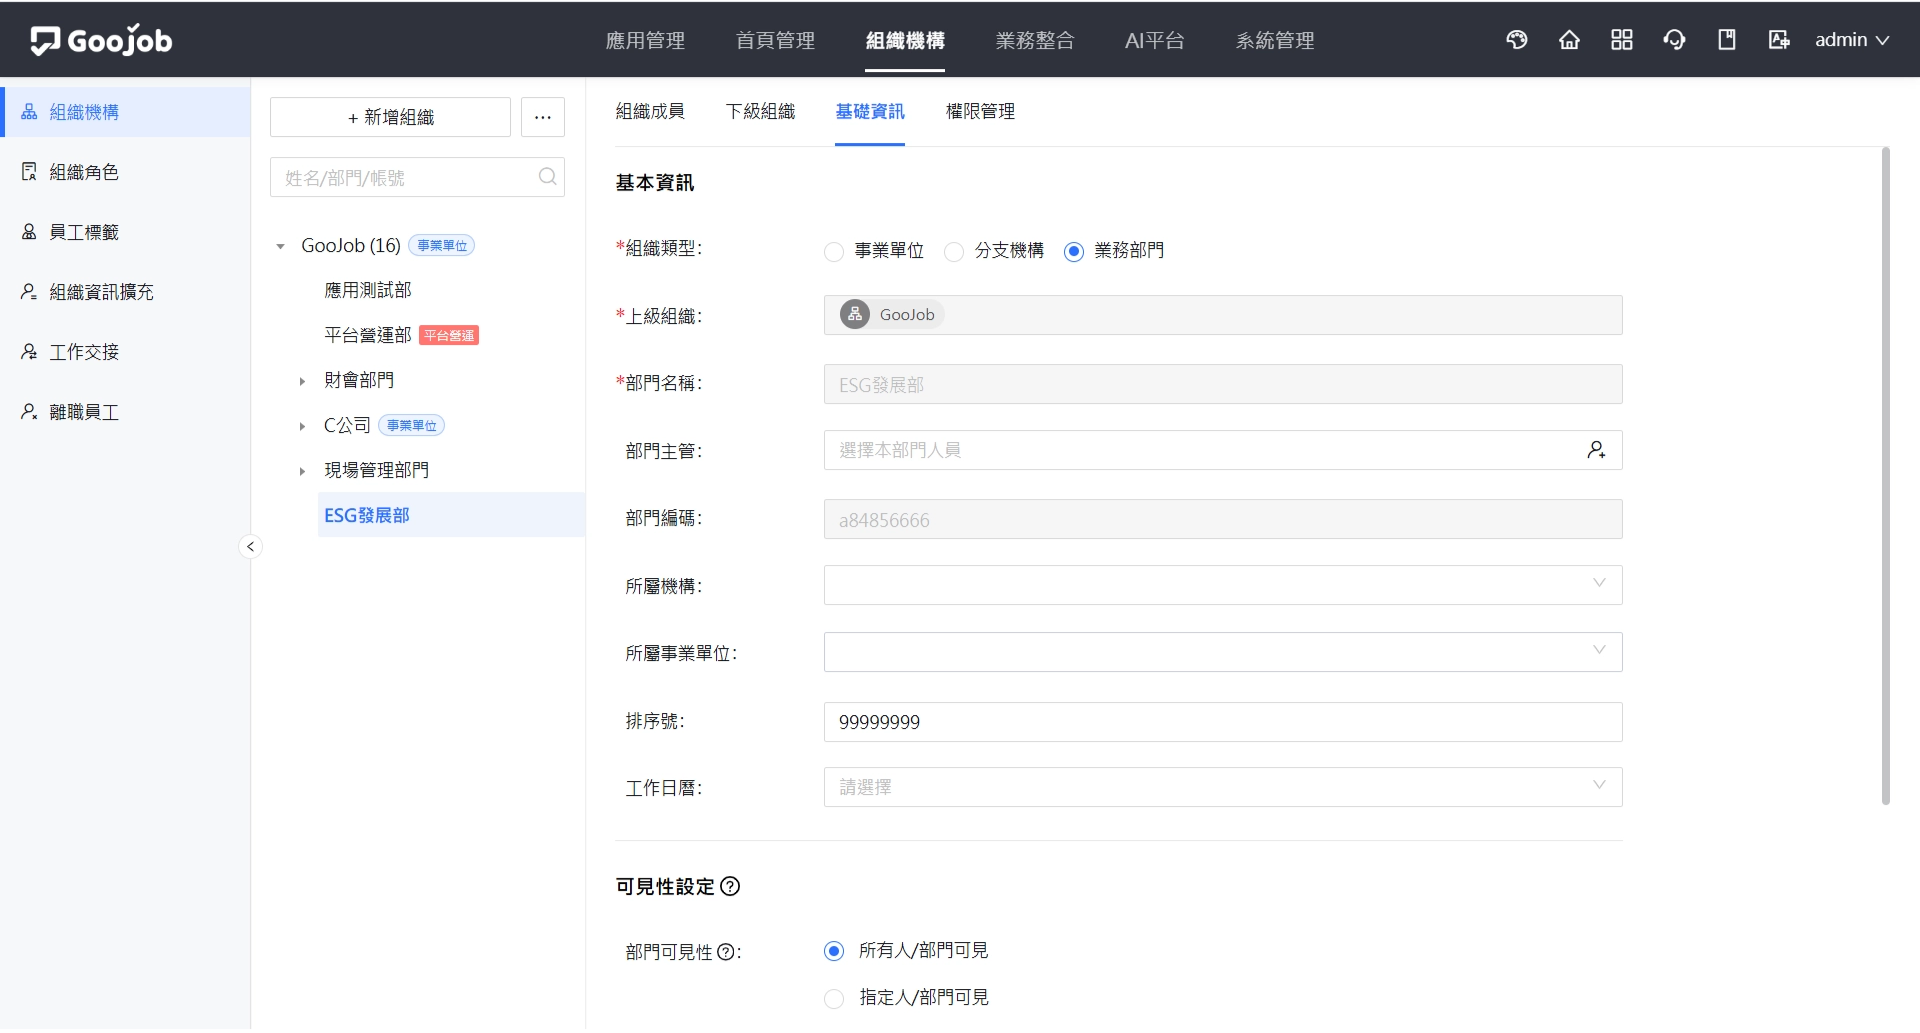Click the 離職員工 sidebar icon
This screenshot has height=1033, width=1920.
point(29,412)
